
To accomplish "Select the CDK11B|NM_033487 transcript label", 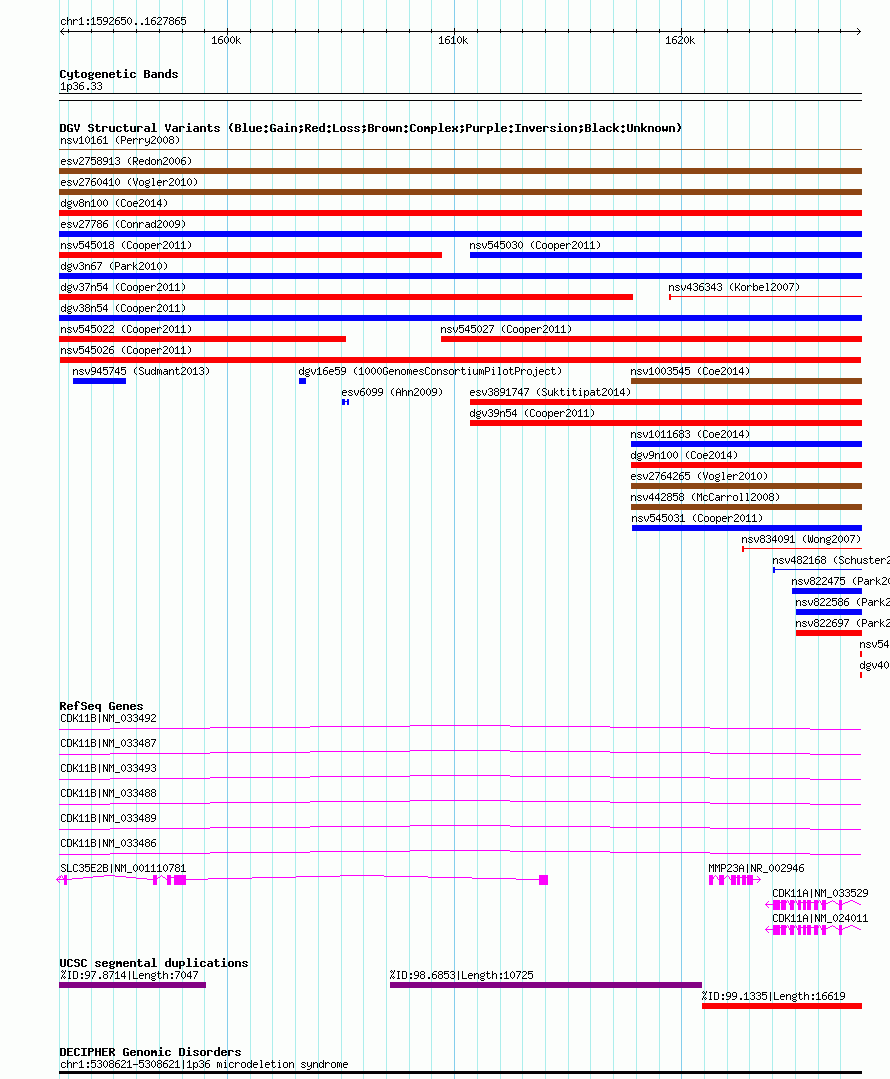I will (108, 743).
